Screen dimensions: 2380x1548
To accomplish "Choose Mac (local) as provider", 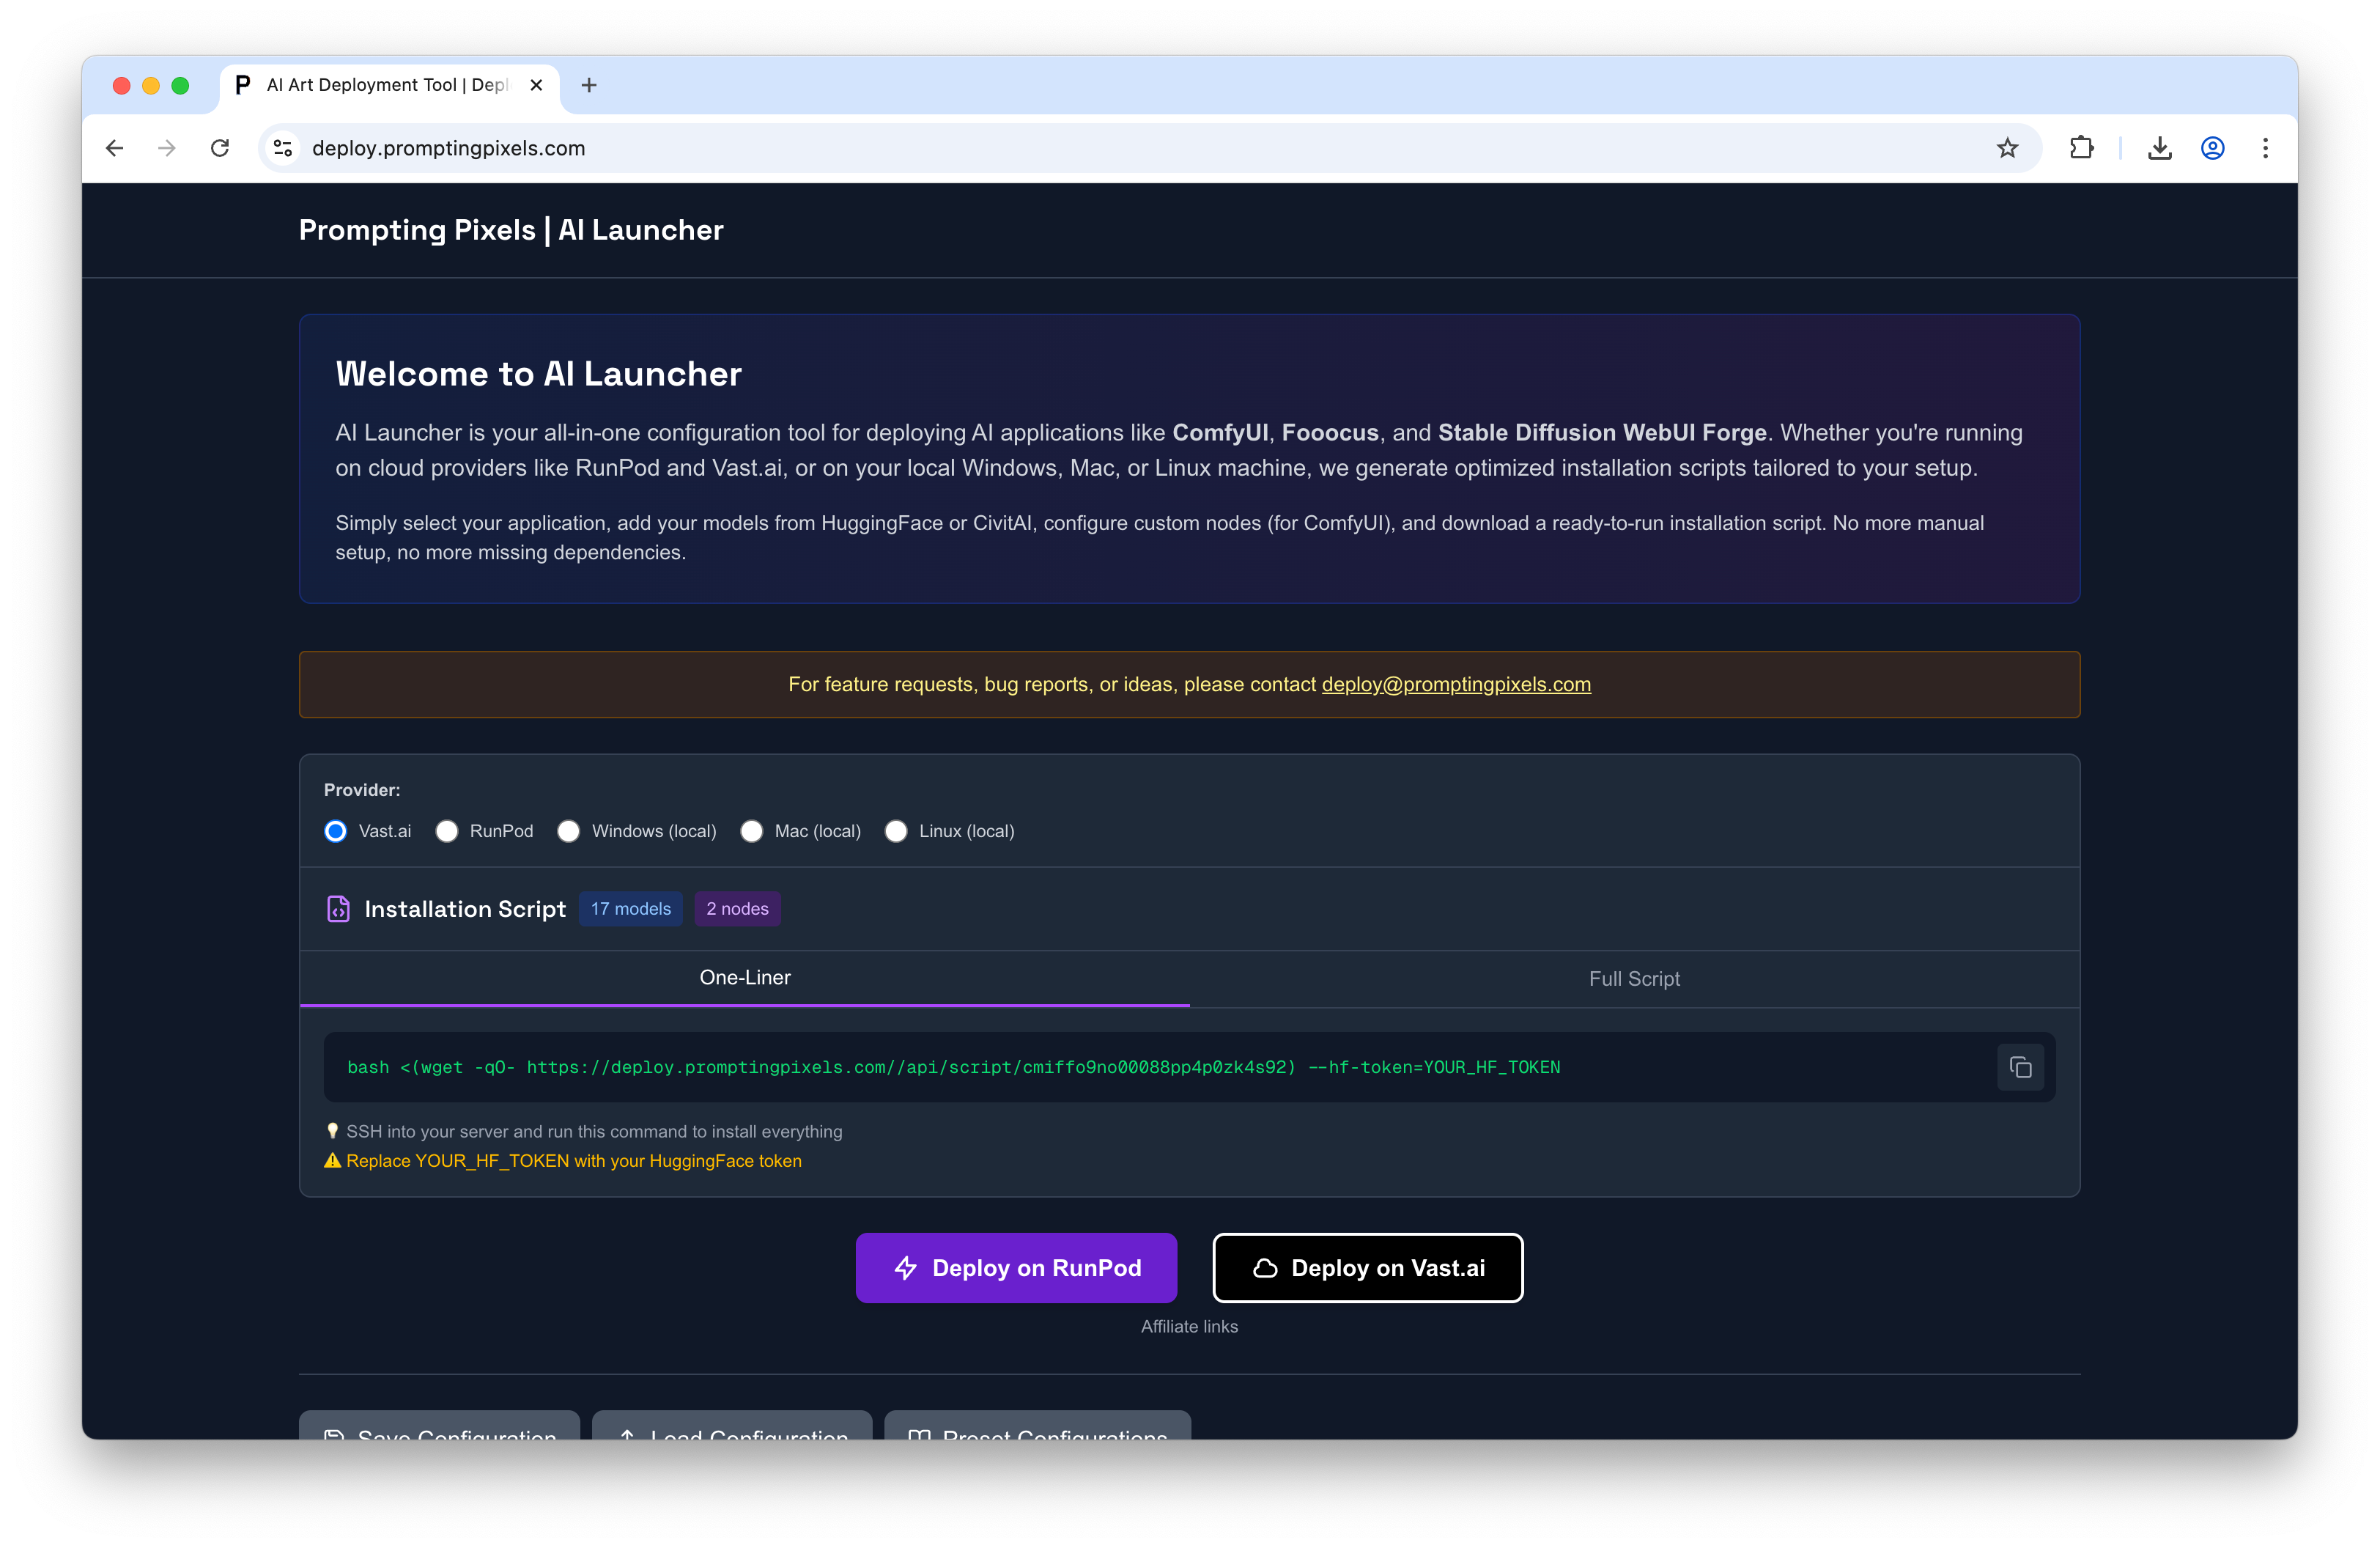I will point(752,831).
